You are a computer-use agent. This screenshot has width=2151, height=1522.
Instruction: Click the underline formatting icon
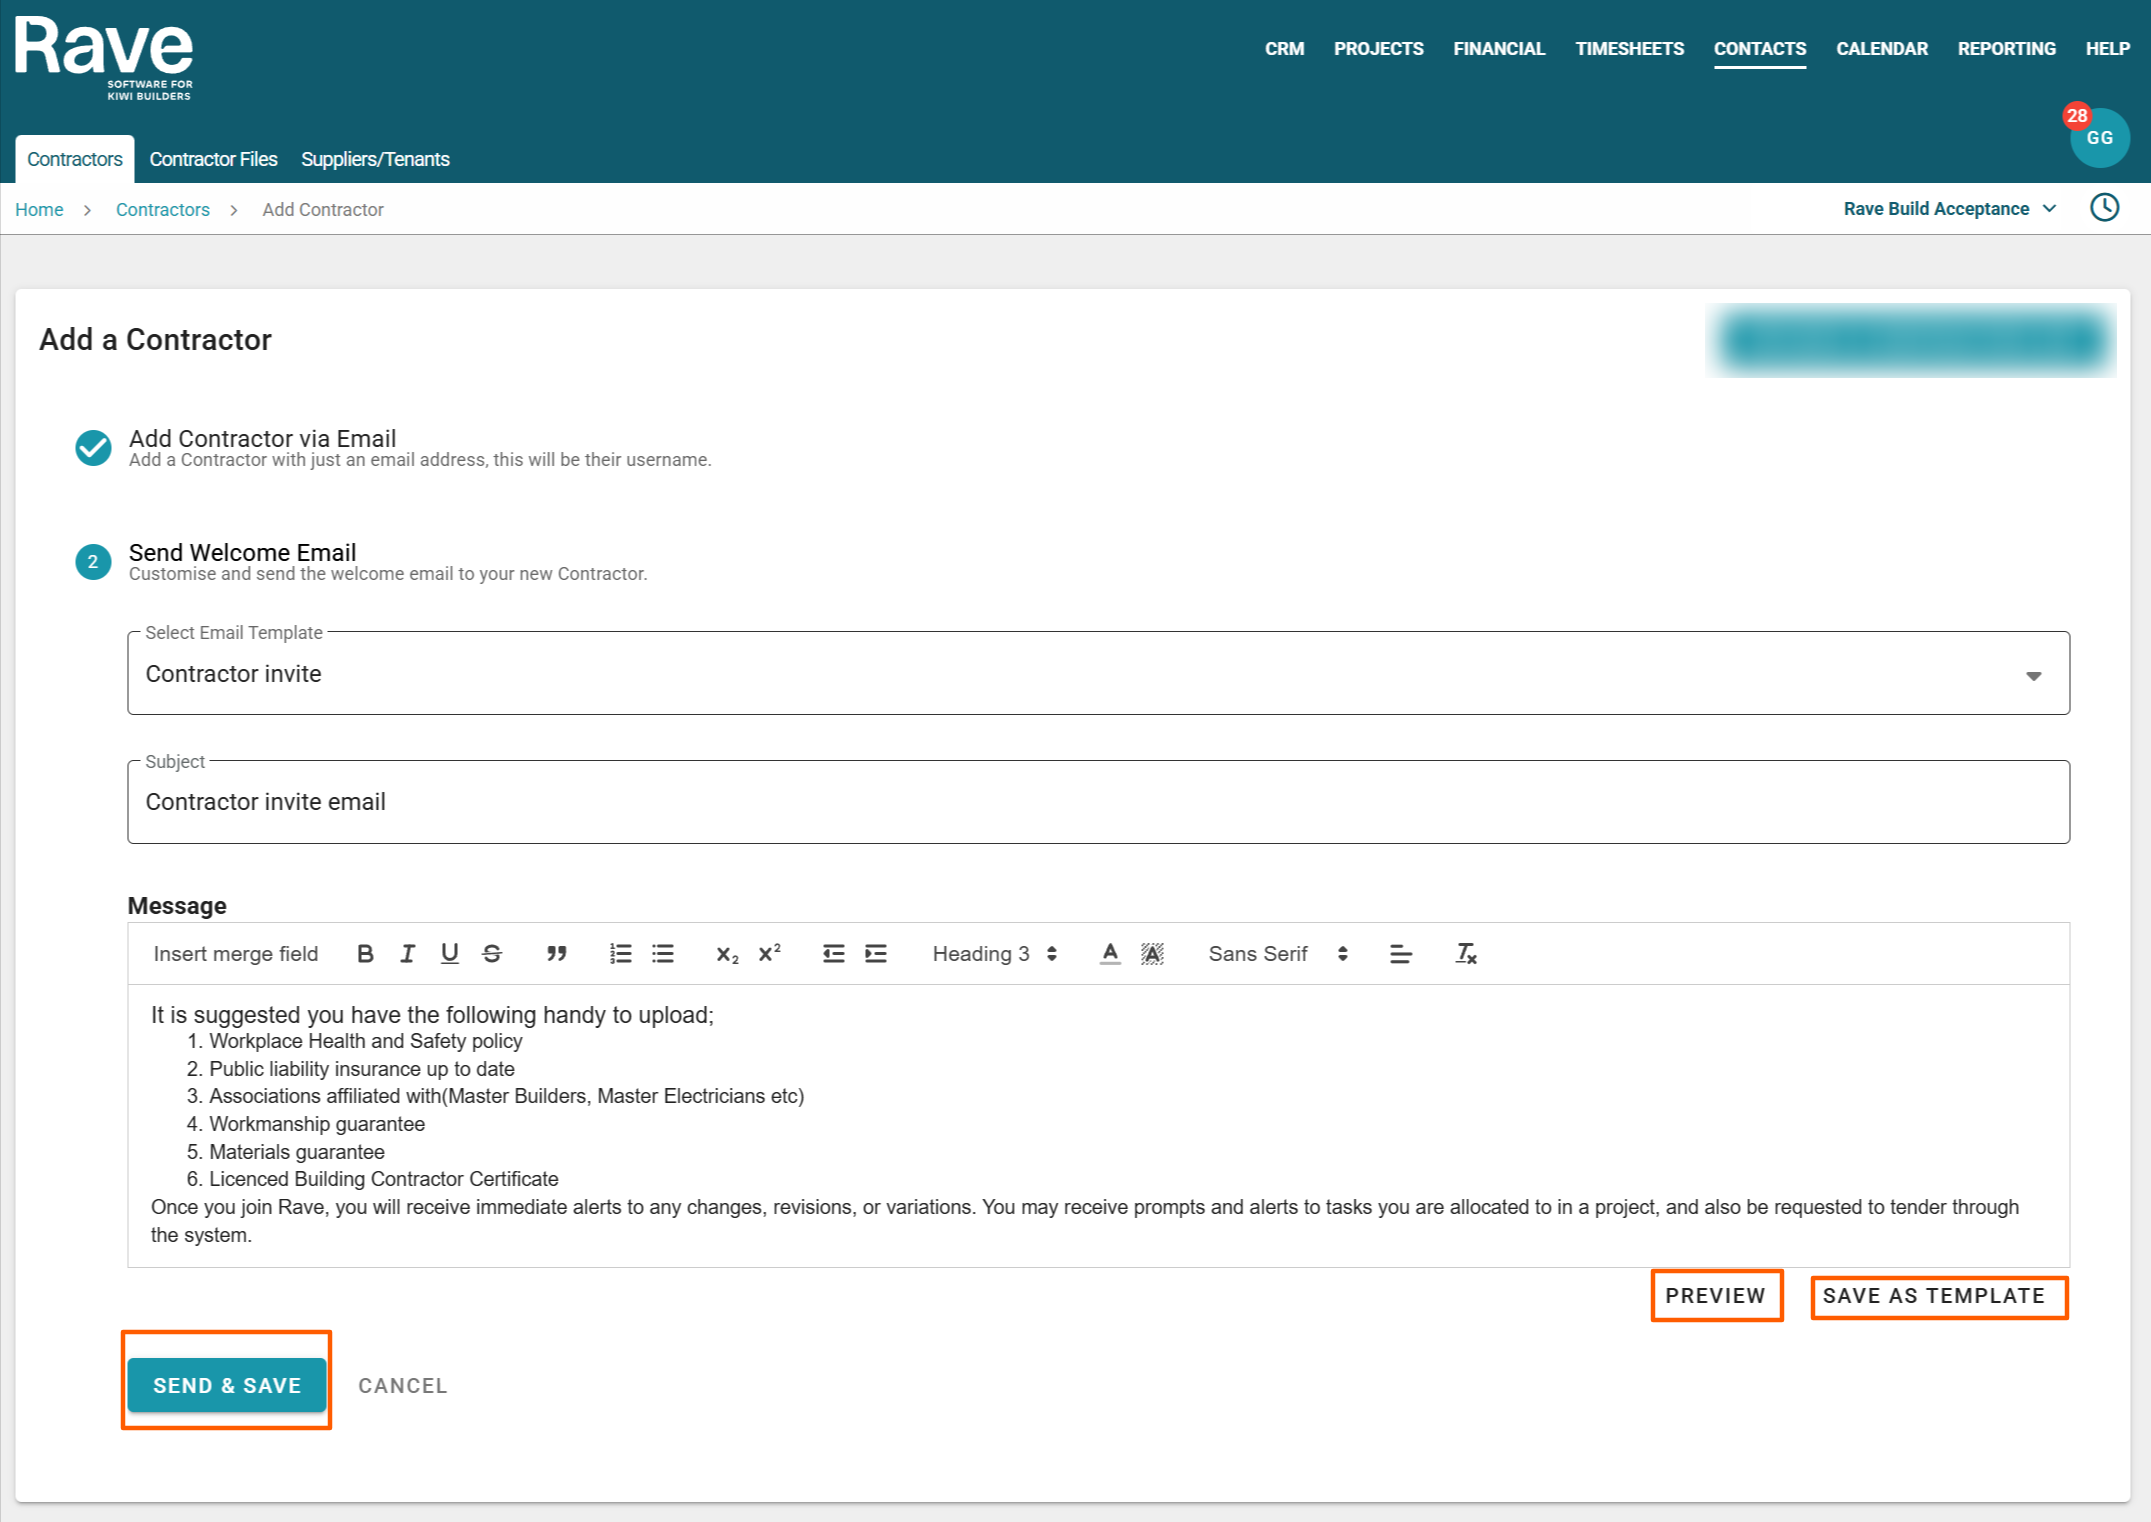click(x=449, y=954)
